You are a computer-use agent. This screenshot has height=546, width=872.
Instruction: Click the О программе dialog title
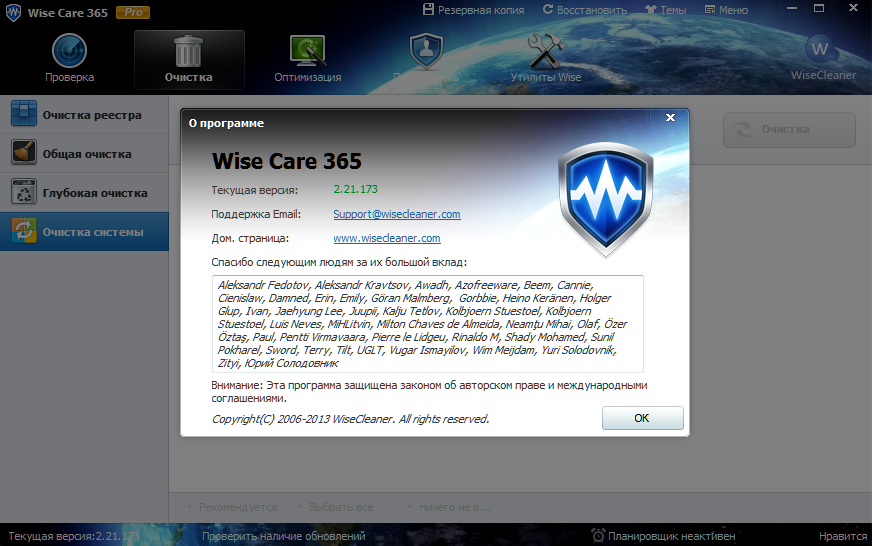coord(226,123)
